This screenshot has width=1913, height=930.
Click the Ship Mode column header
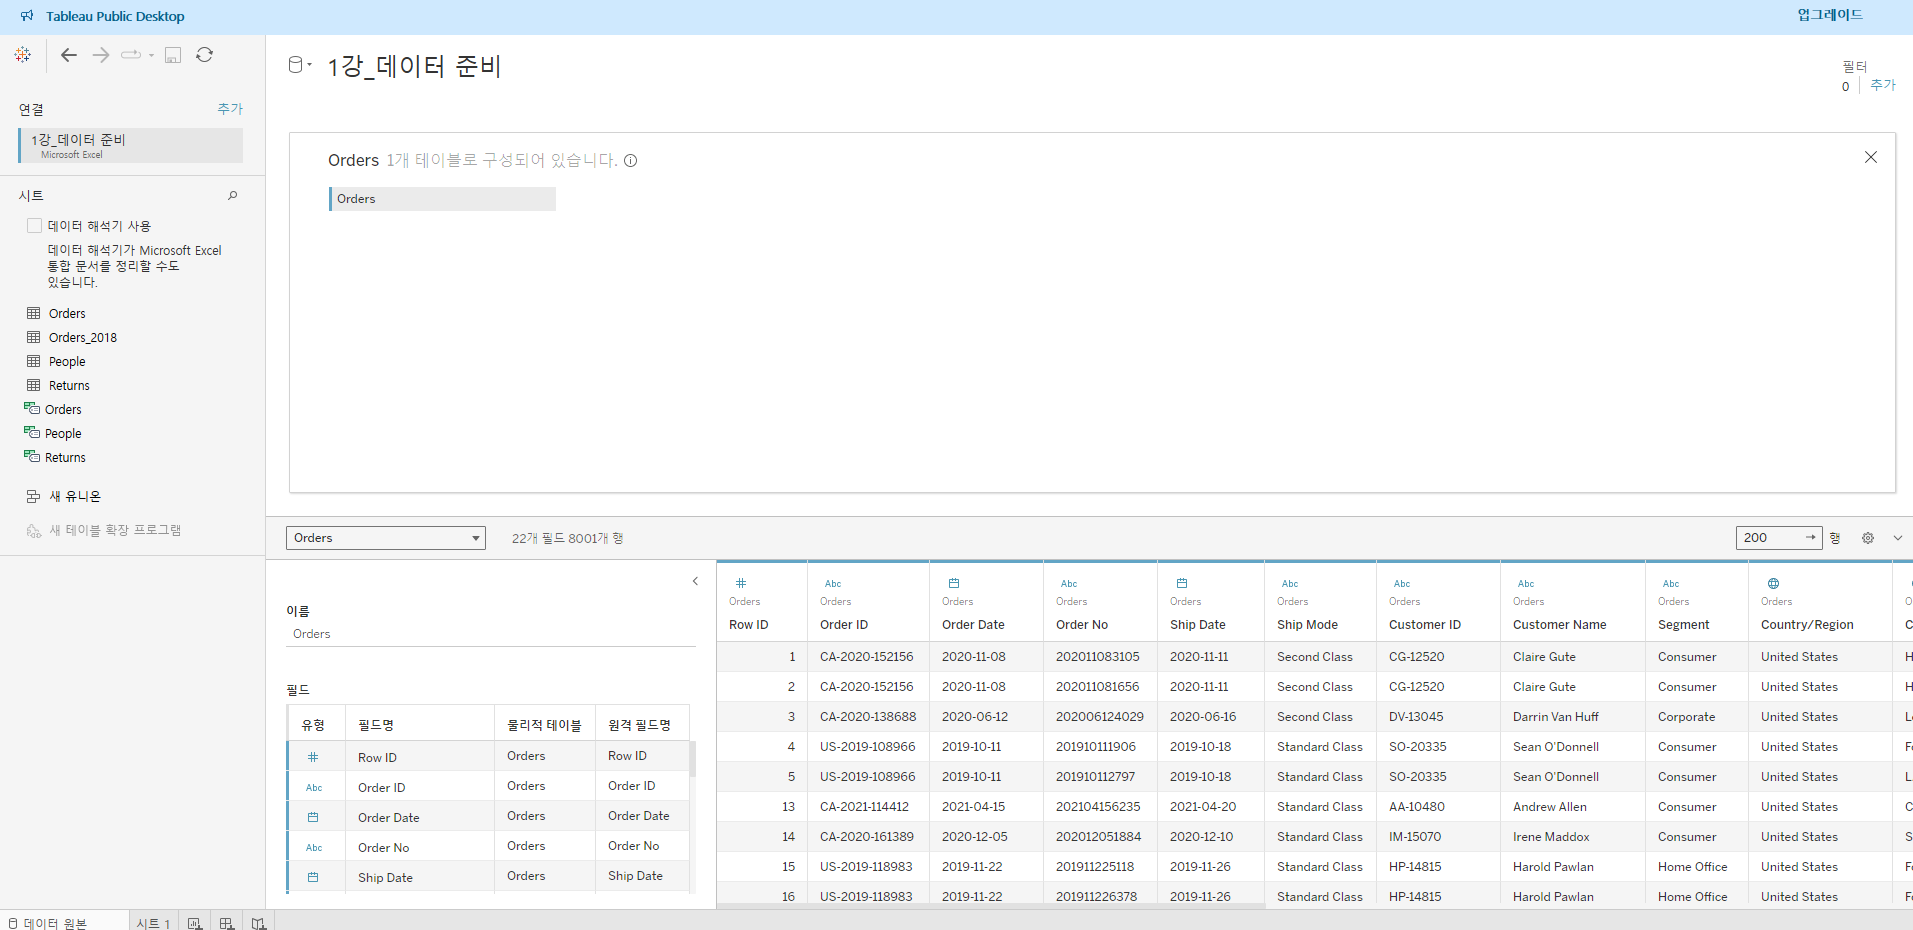click(1307, 625)
